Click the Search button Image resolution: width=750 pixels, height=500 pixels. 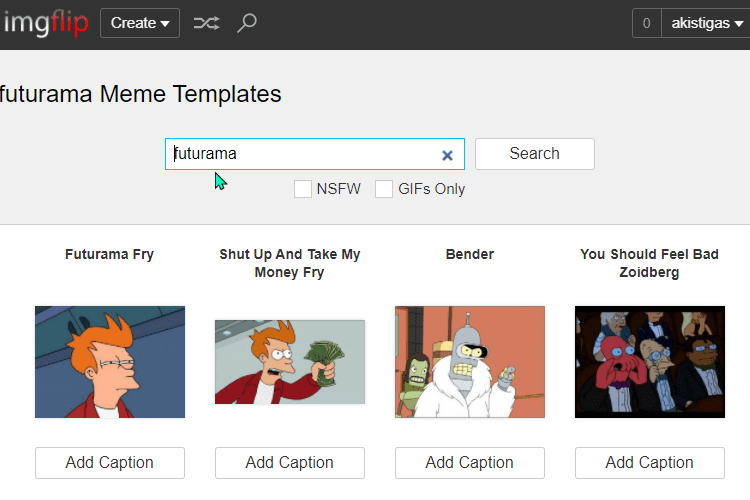(535, 154)
